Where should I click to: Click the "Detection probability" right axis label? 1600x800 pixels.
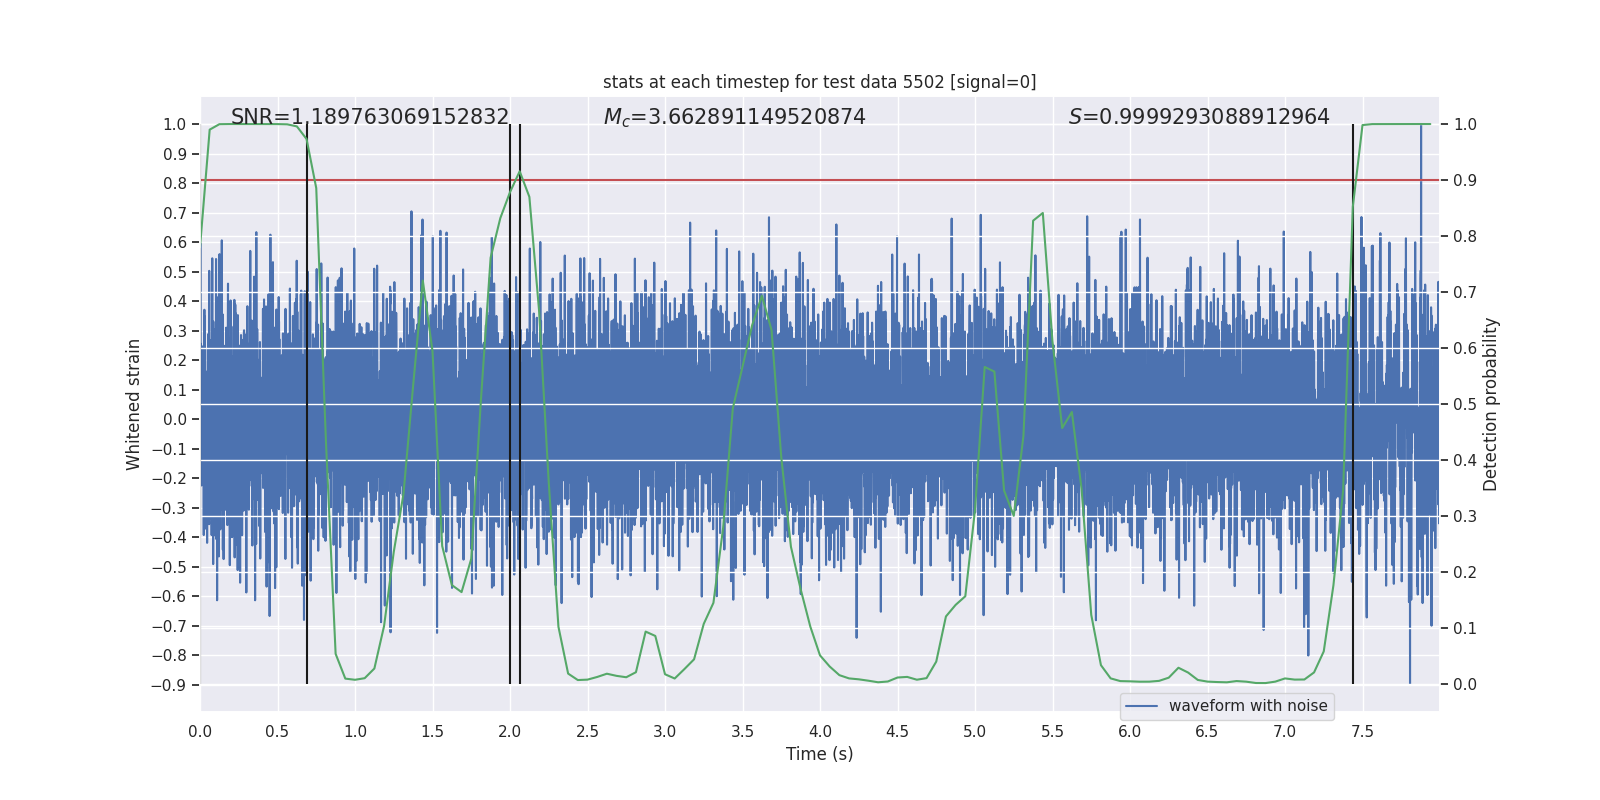(x=1491, y=404)
